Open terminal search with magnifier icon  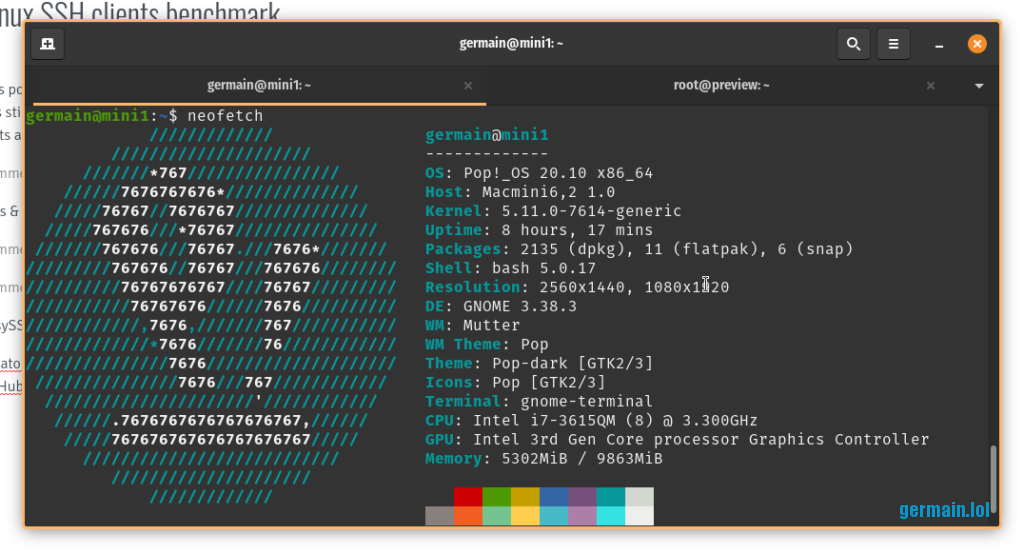click(x=853, y=44)
